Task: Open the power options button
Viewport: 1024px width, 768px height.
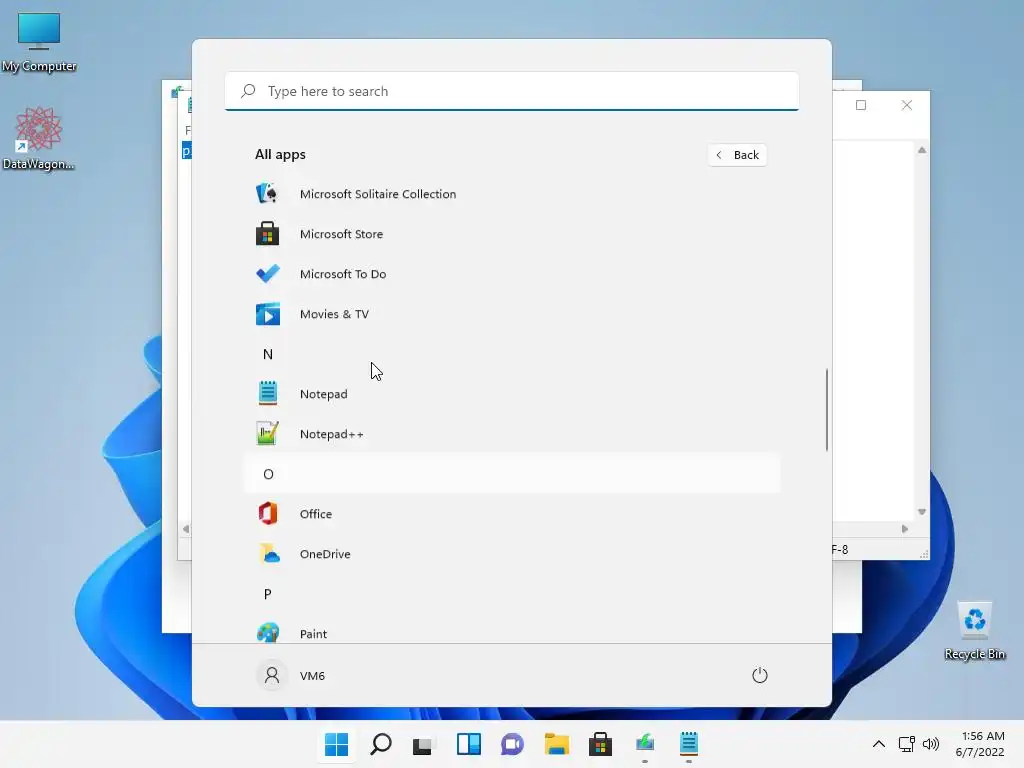Action: [x=760, y=675]
